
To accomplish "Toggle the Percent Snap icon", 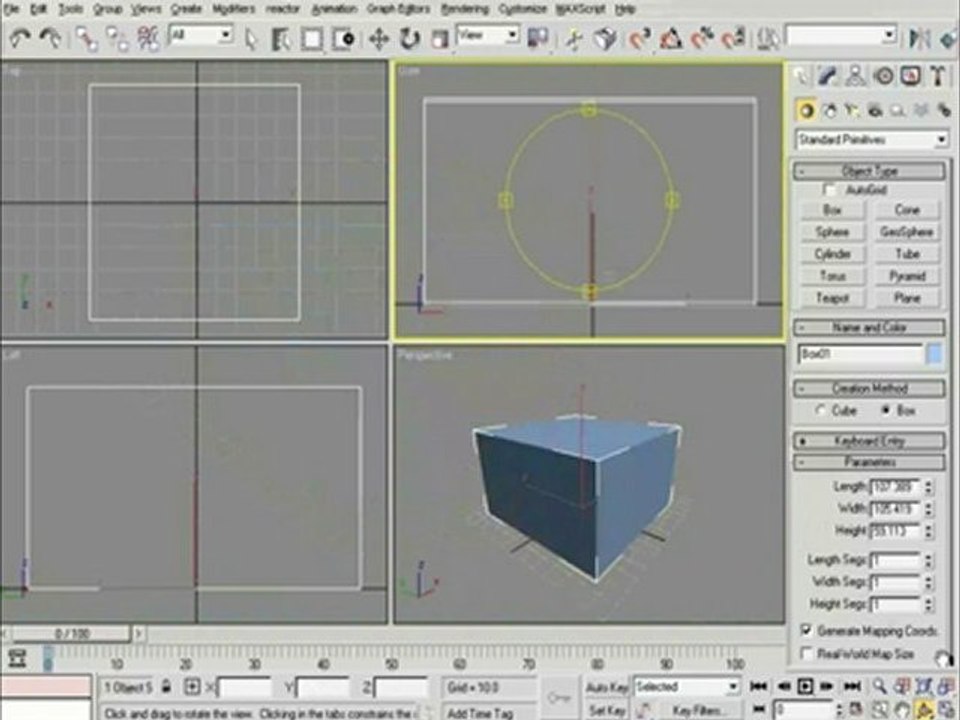I will click(702, 39).
